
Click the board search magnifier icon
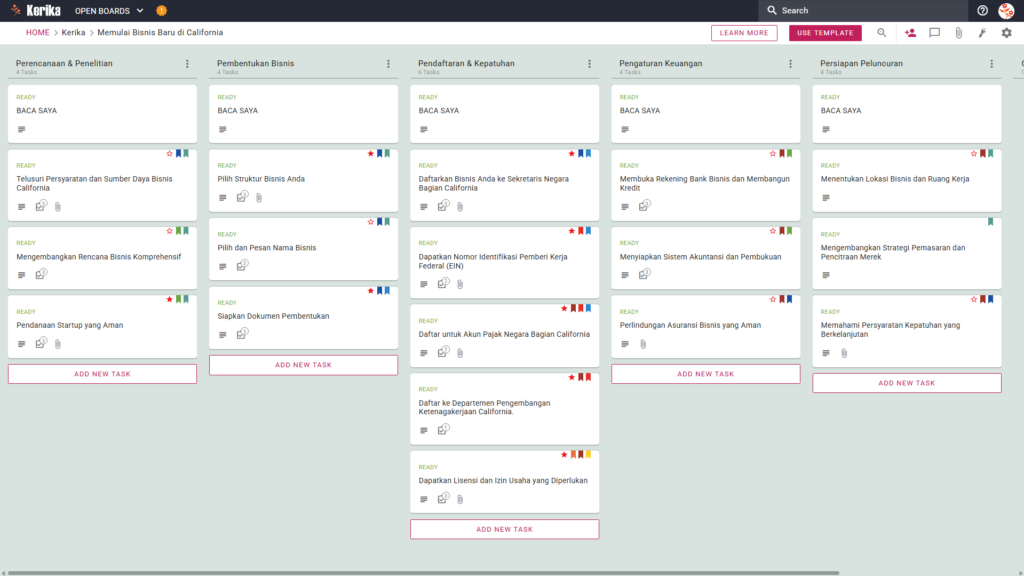882,33
